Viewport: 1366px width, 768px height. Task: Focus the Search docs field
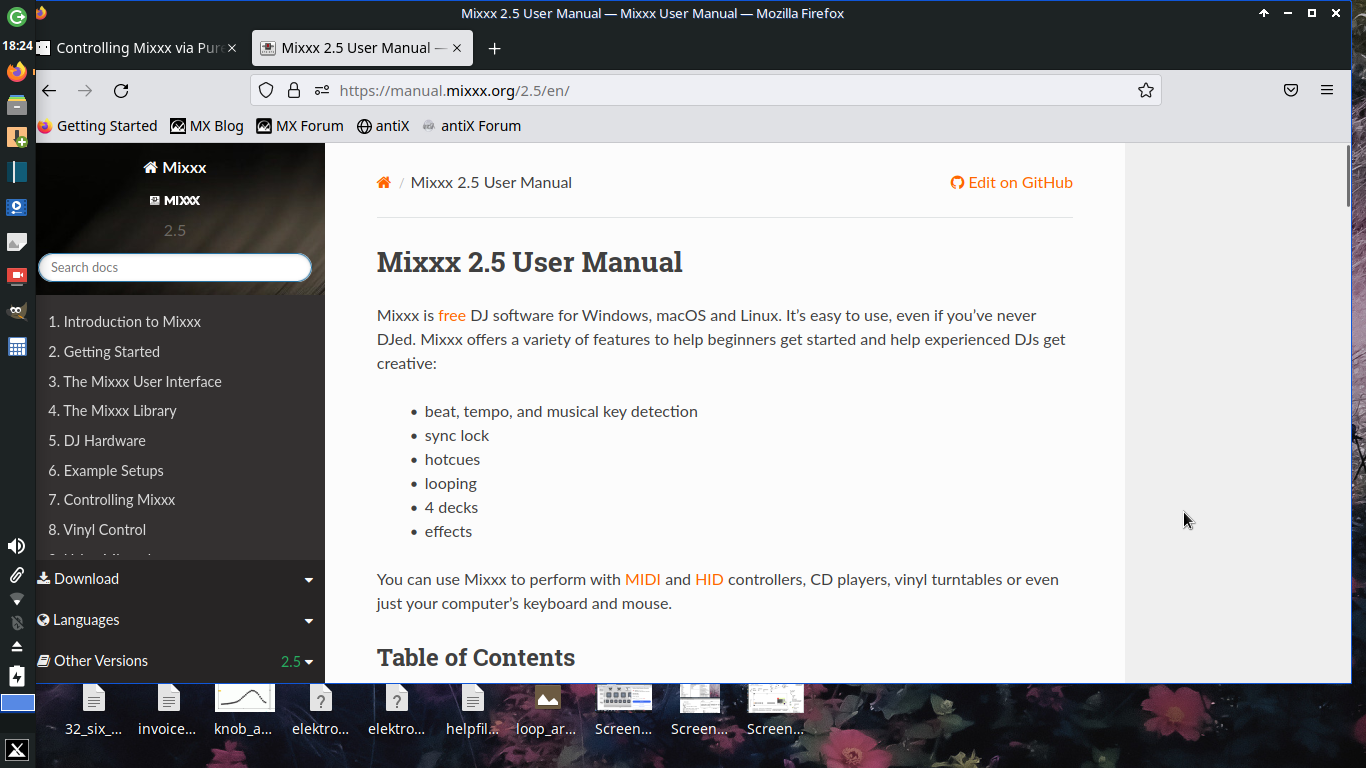(175, 267)
